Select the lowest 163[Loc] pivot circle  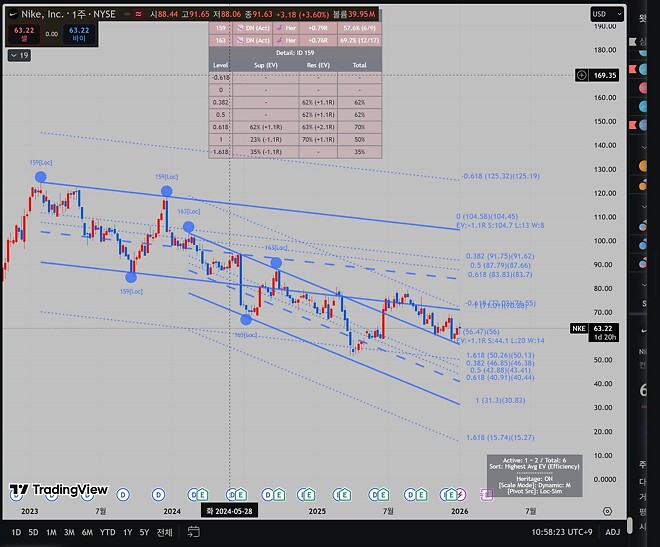pyautogui.click(x=246, y=320)
